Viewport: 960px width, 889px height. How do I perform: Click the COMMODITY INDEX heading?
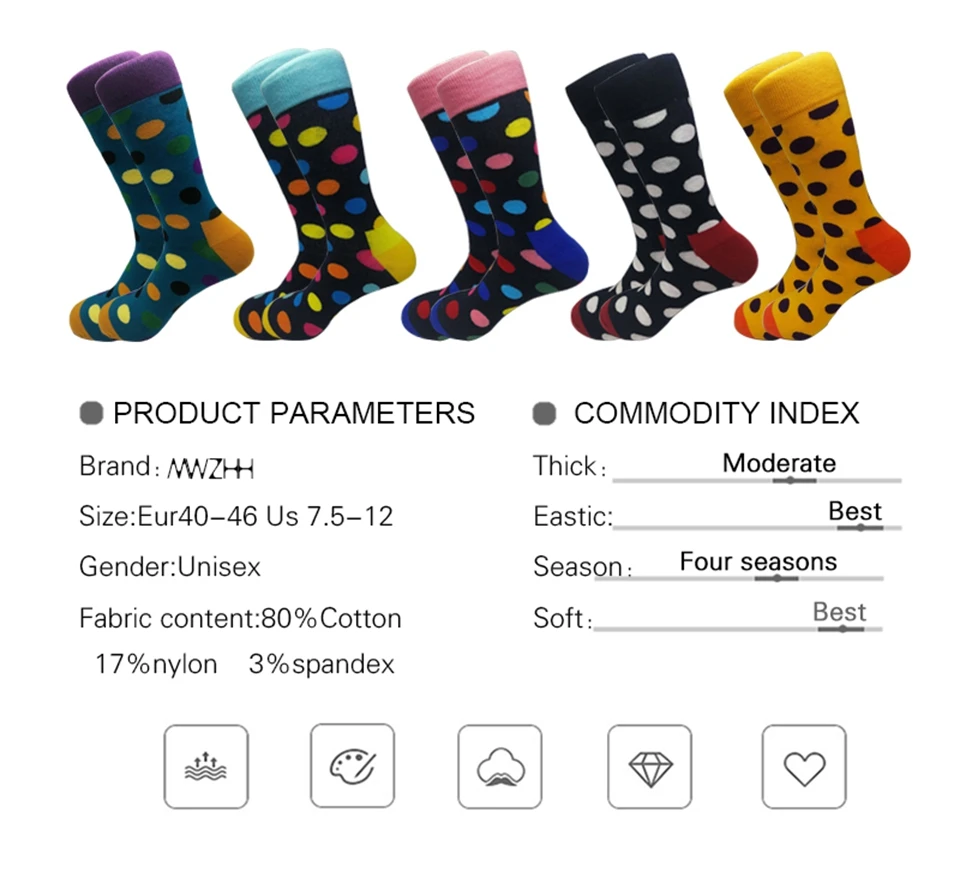click(x=716, y=413)
